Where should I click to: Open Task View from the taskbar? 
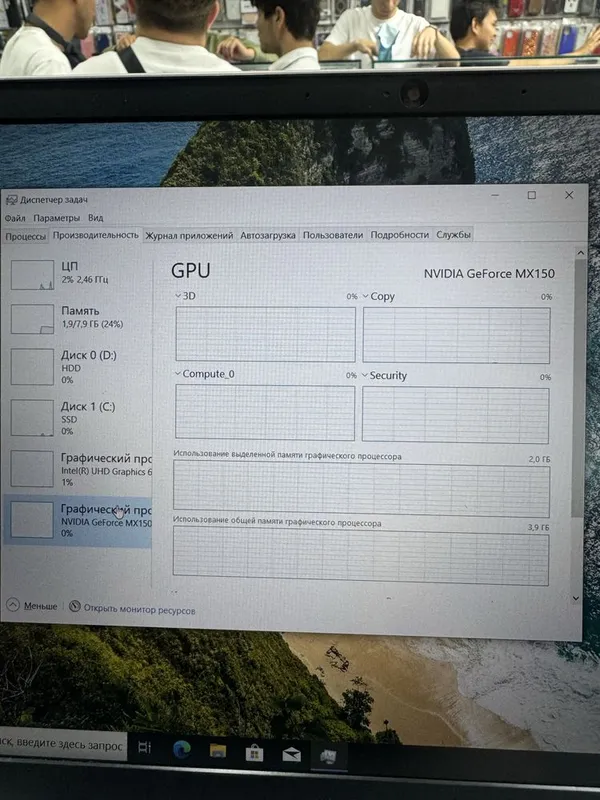(144, 747)
